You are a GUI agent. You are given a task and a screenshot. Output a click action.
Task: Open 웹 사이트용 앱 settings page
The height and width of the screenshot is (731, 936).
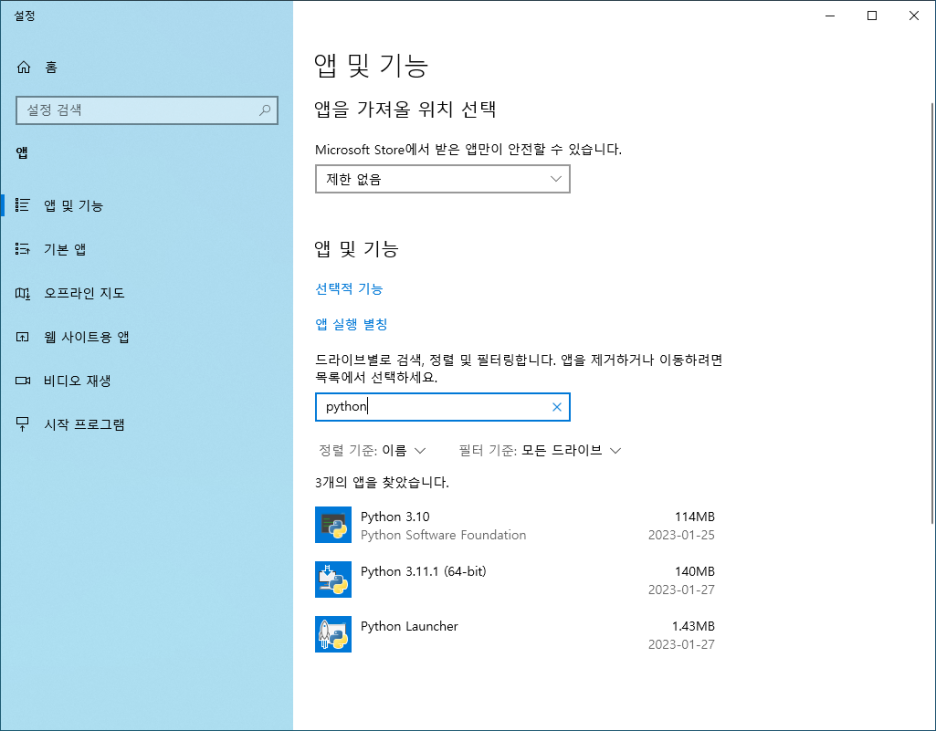pyautogui.click(x=146, y=337)
